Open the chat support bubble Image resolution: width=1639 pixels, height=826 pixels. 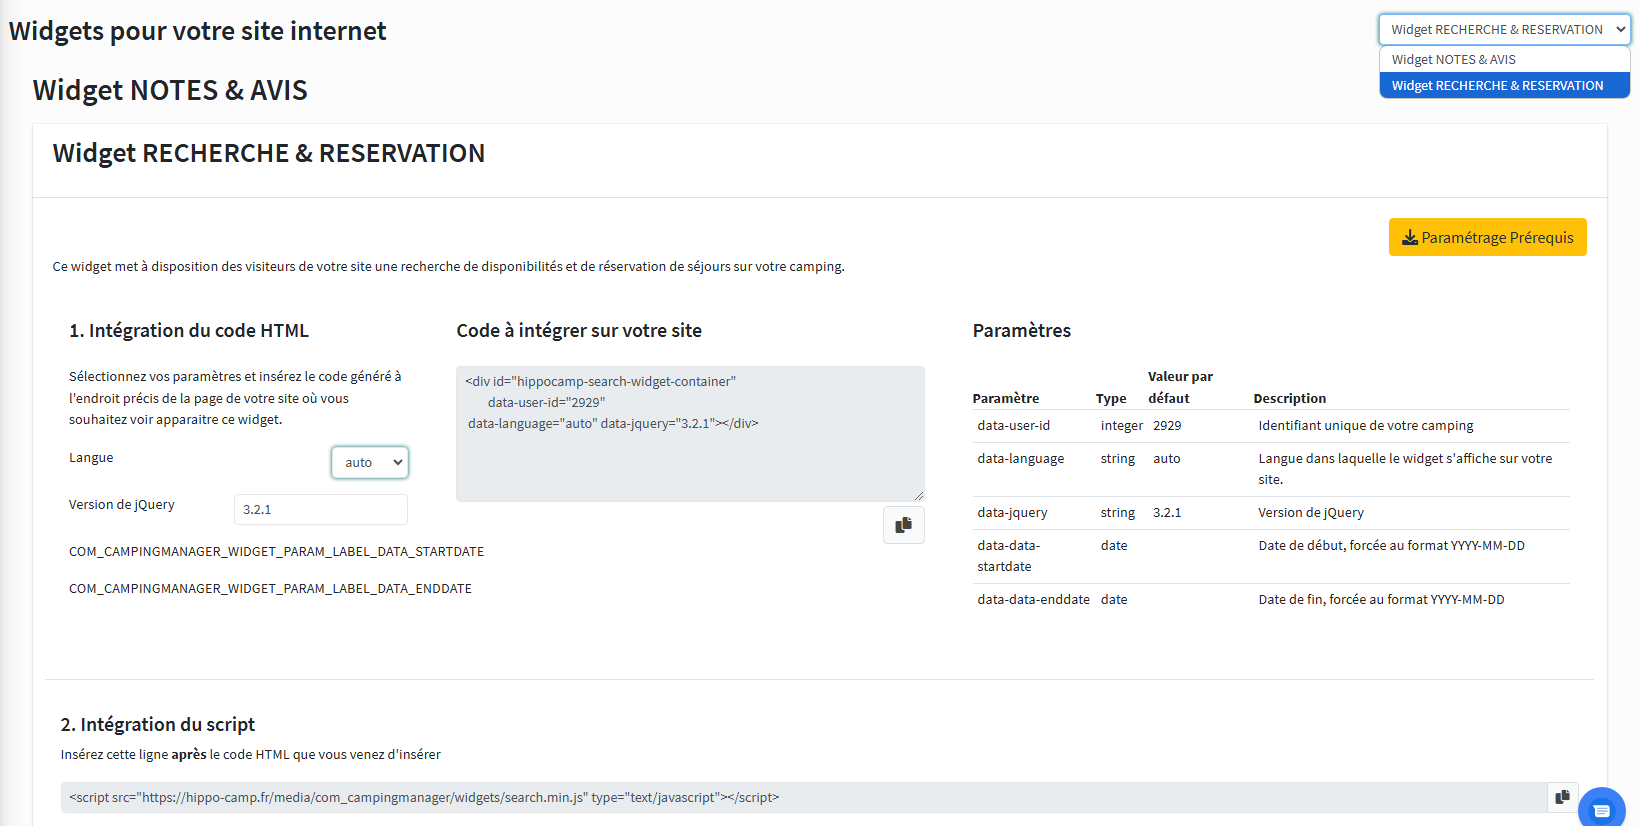[x=1601, y=809]
